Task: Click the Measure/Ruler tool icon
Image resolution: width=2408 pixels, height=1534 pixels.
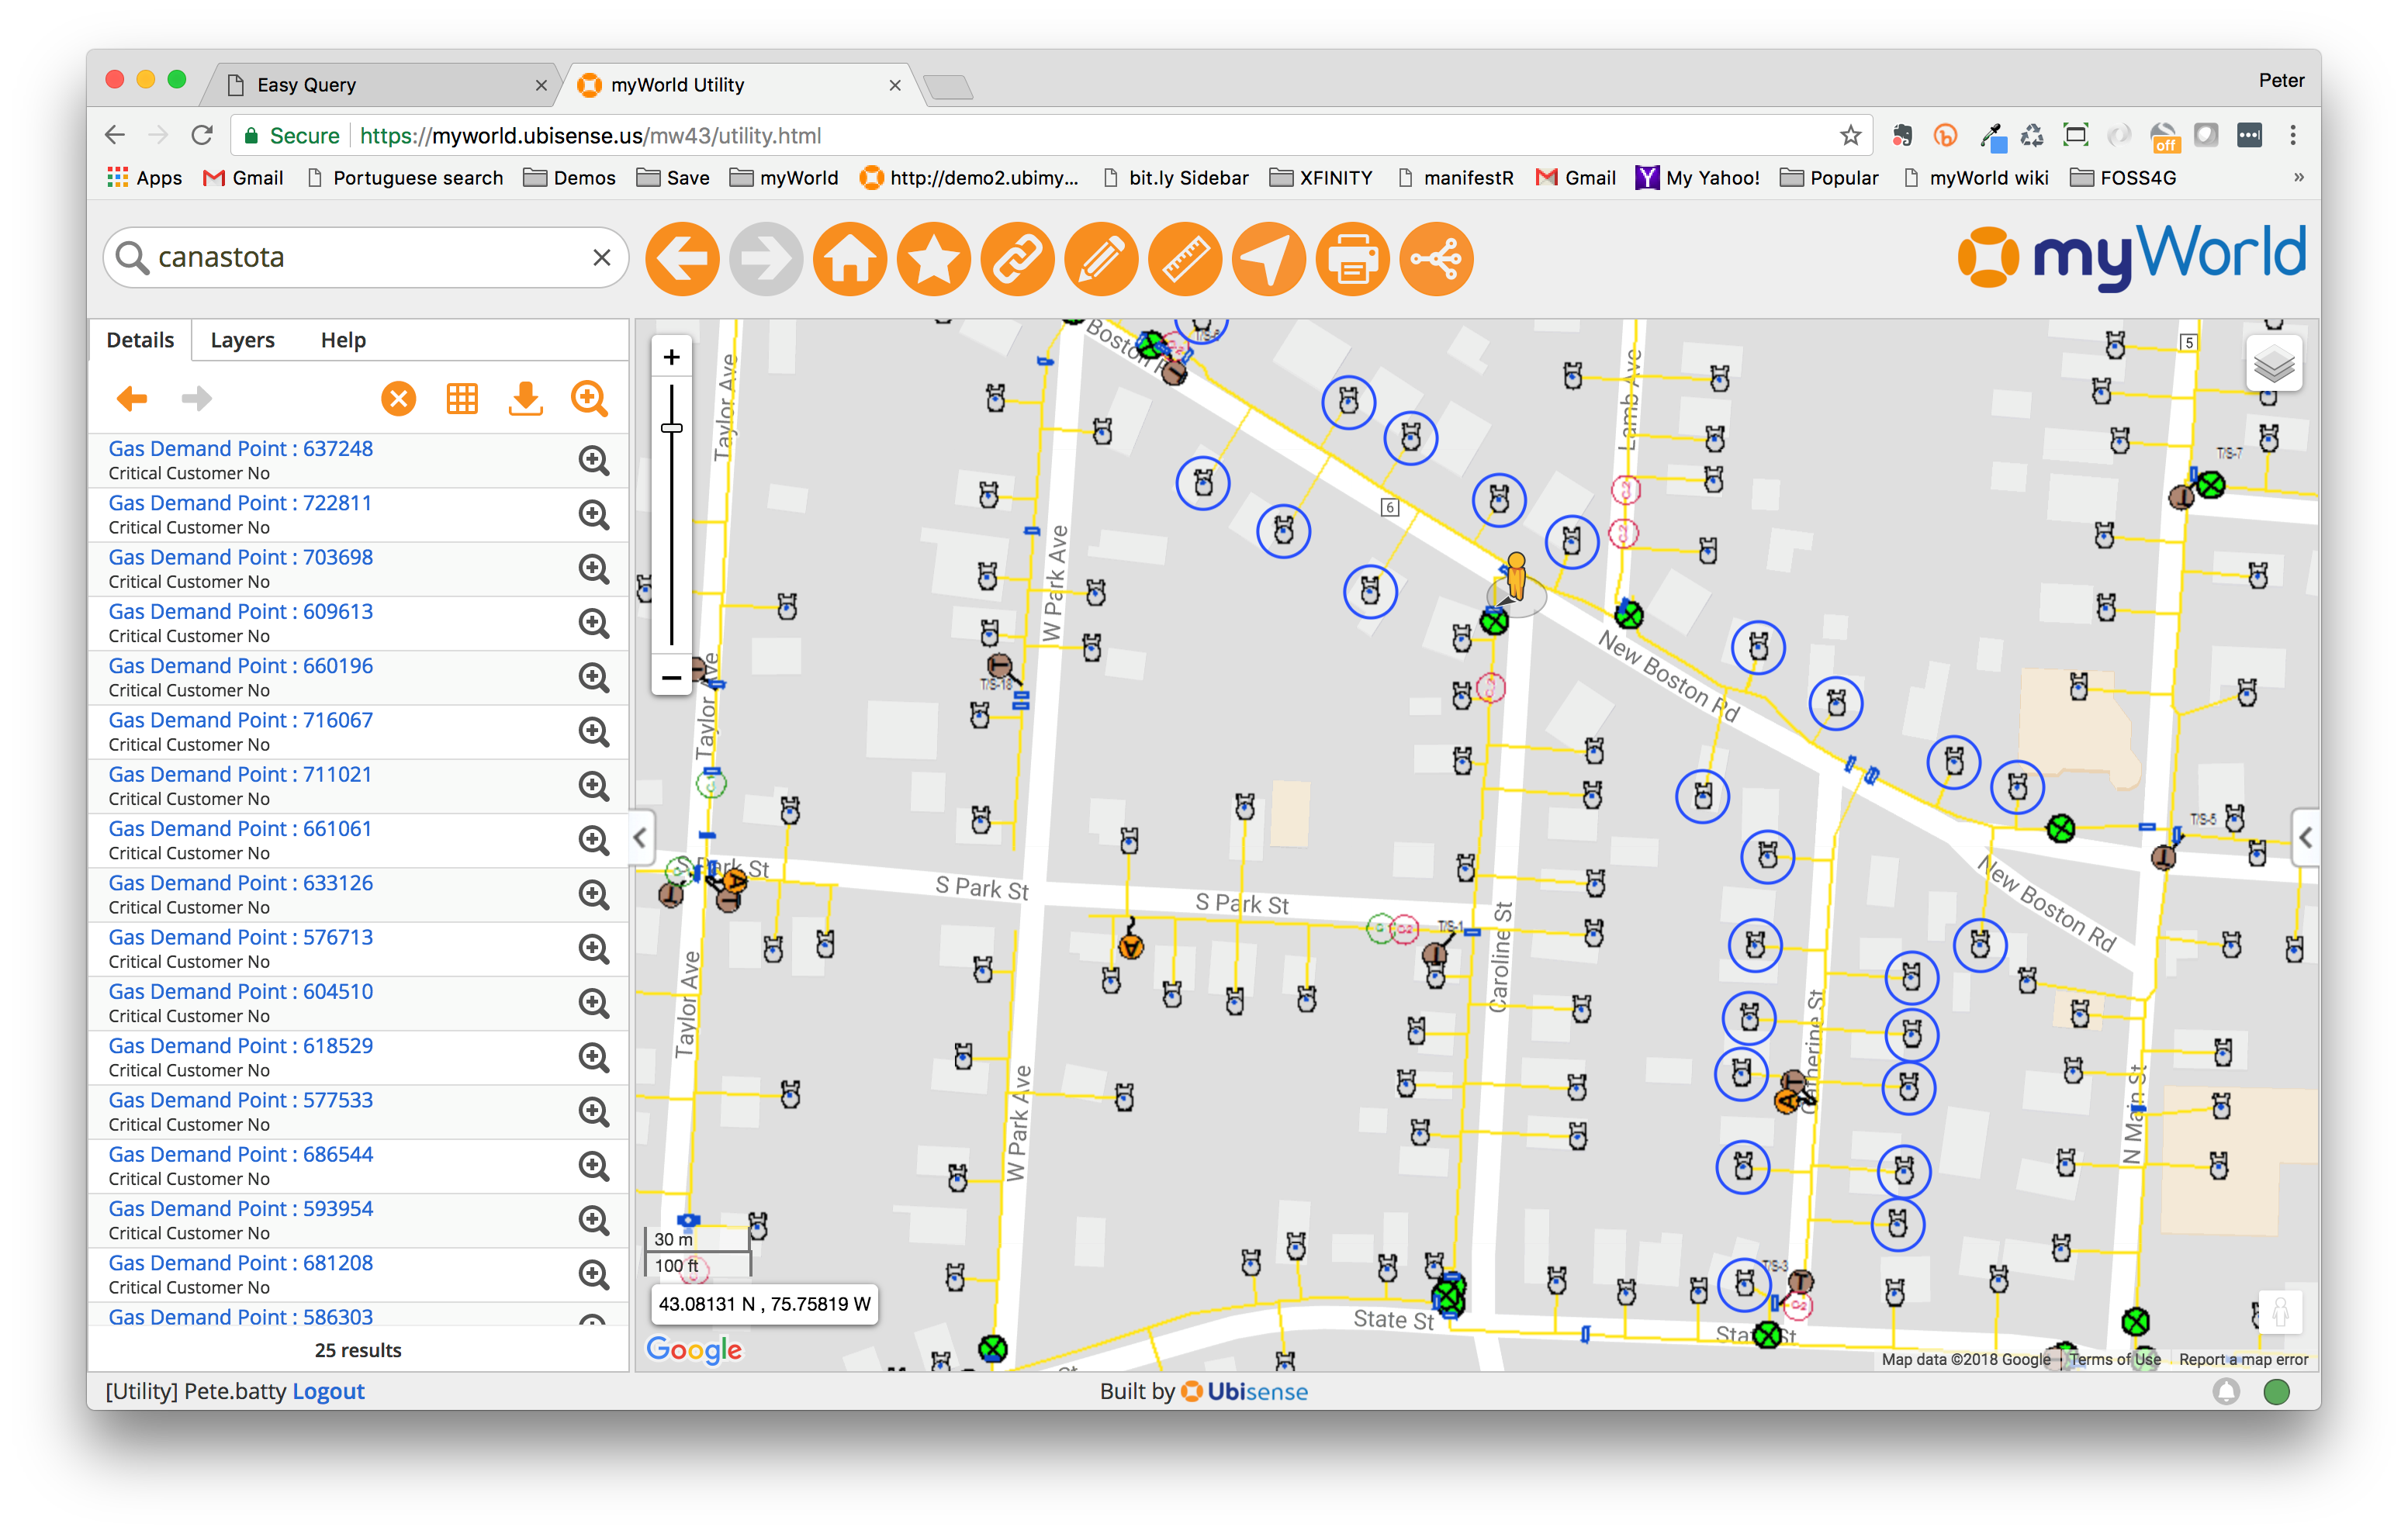Action: (1185, 258)
